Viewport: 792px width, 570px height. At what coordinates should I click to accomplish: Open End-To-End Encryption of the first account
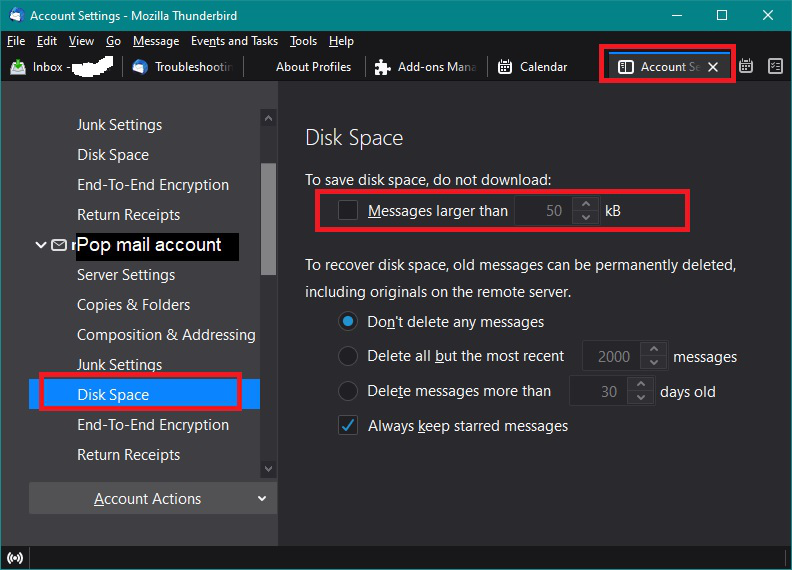pos(153,184)
